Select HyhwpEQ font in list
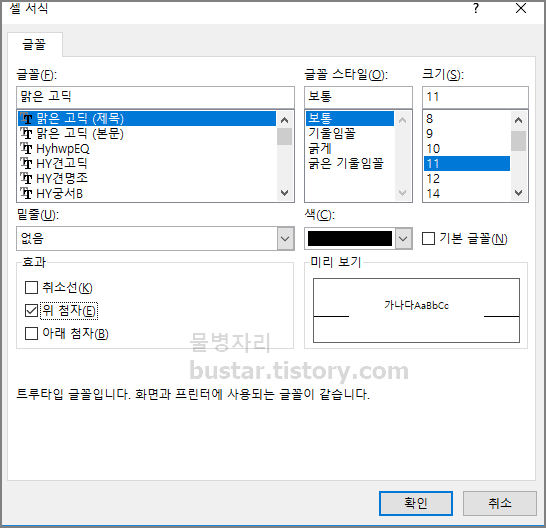 (147, 148)
